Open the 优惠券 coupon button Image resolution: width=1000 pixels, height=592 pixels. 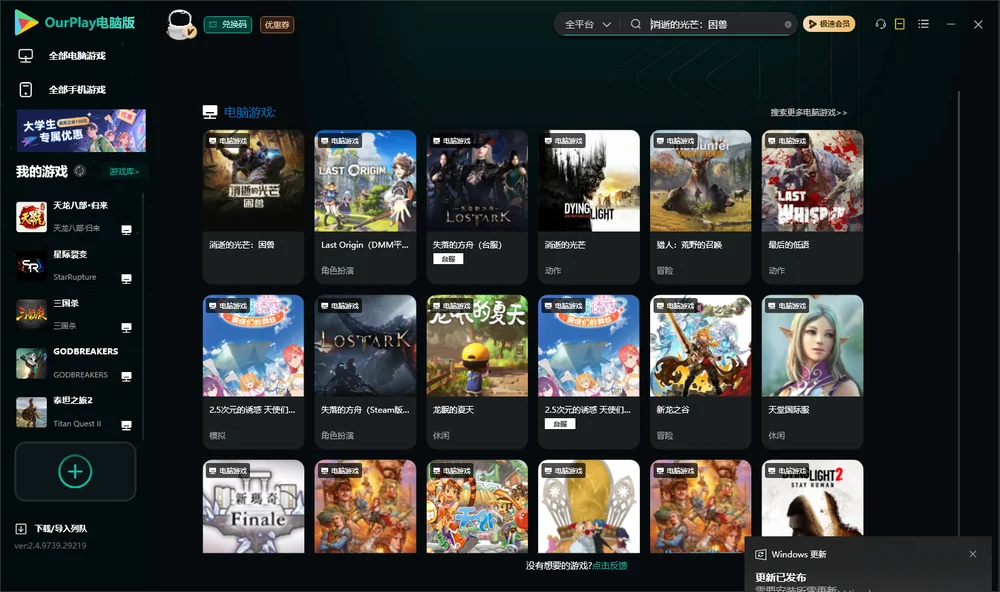(x=277, y=24)
